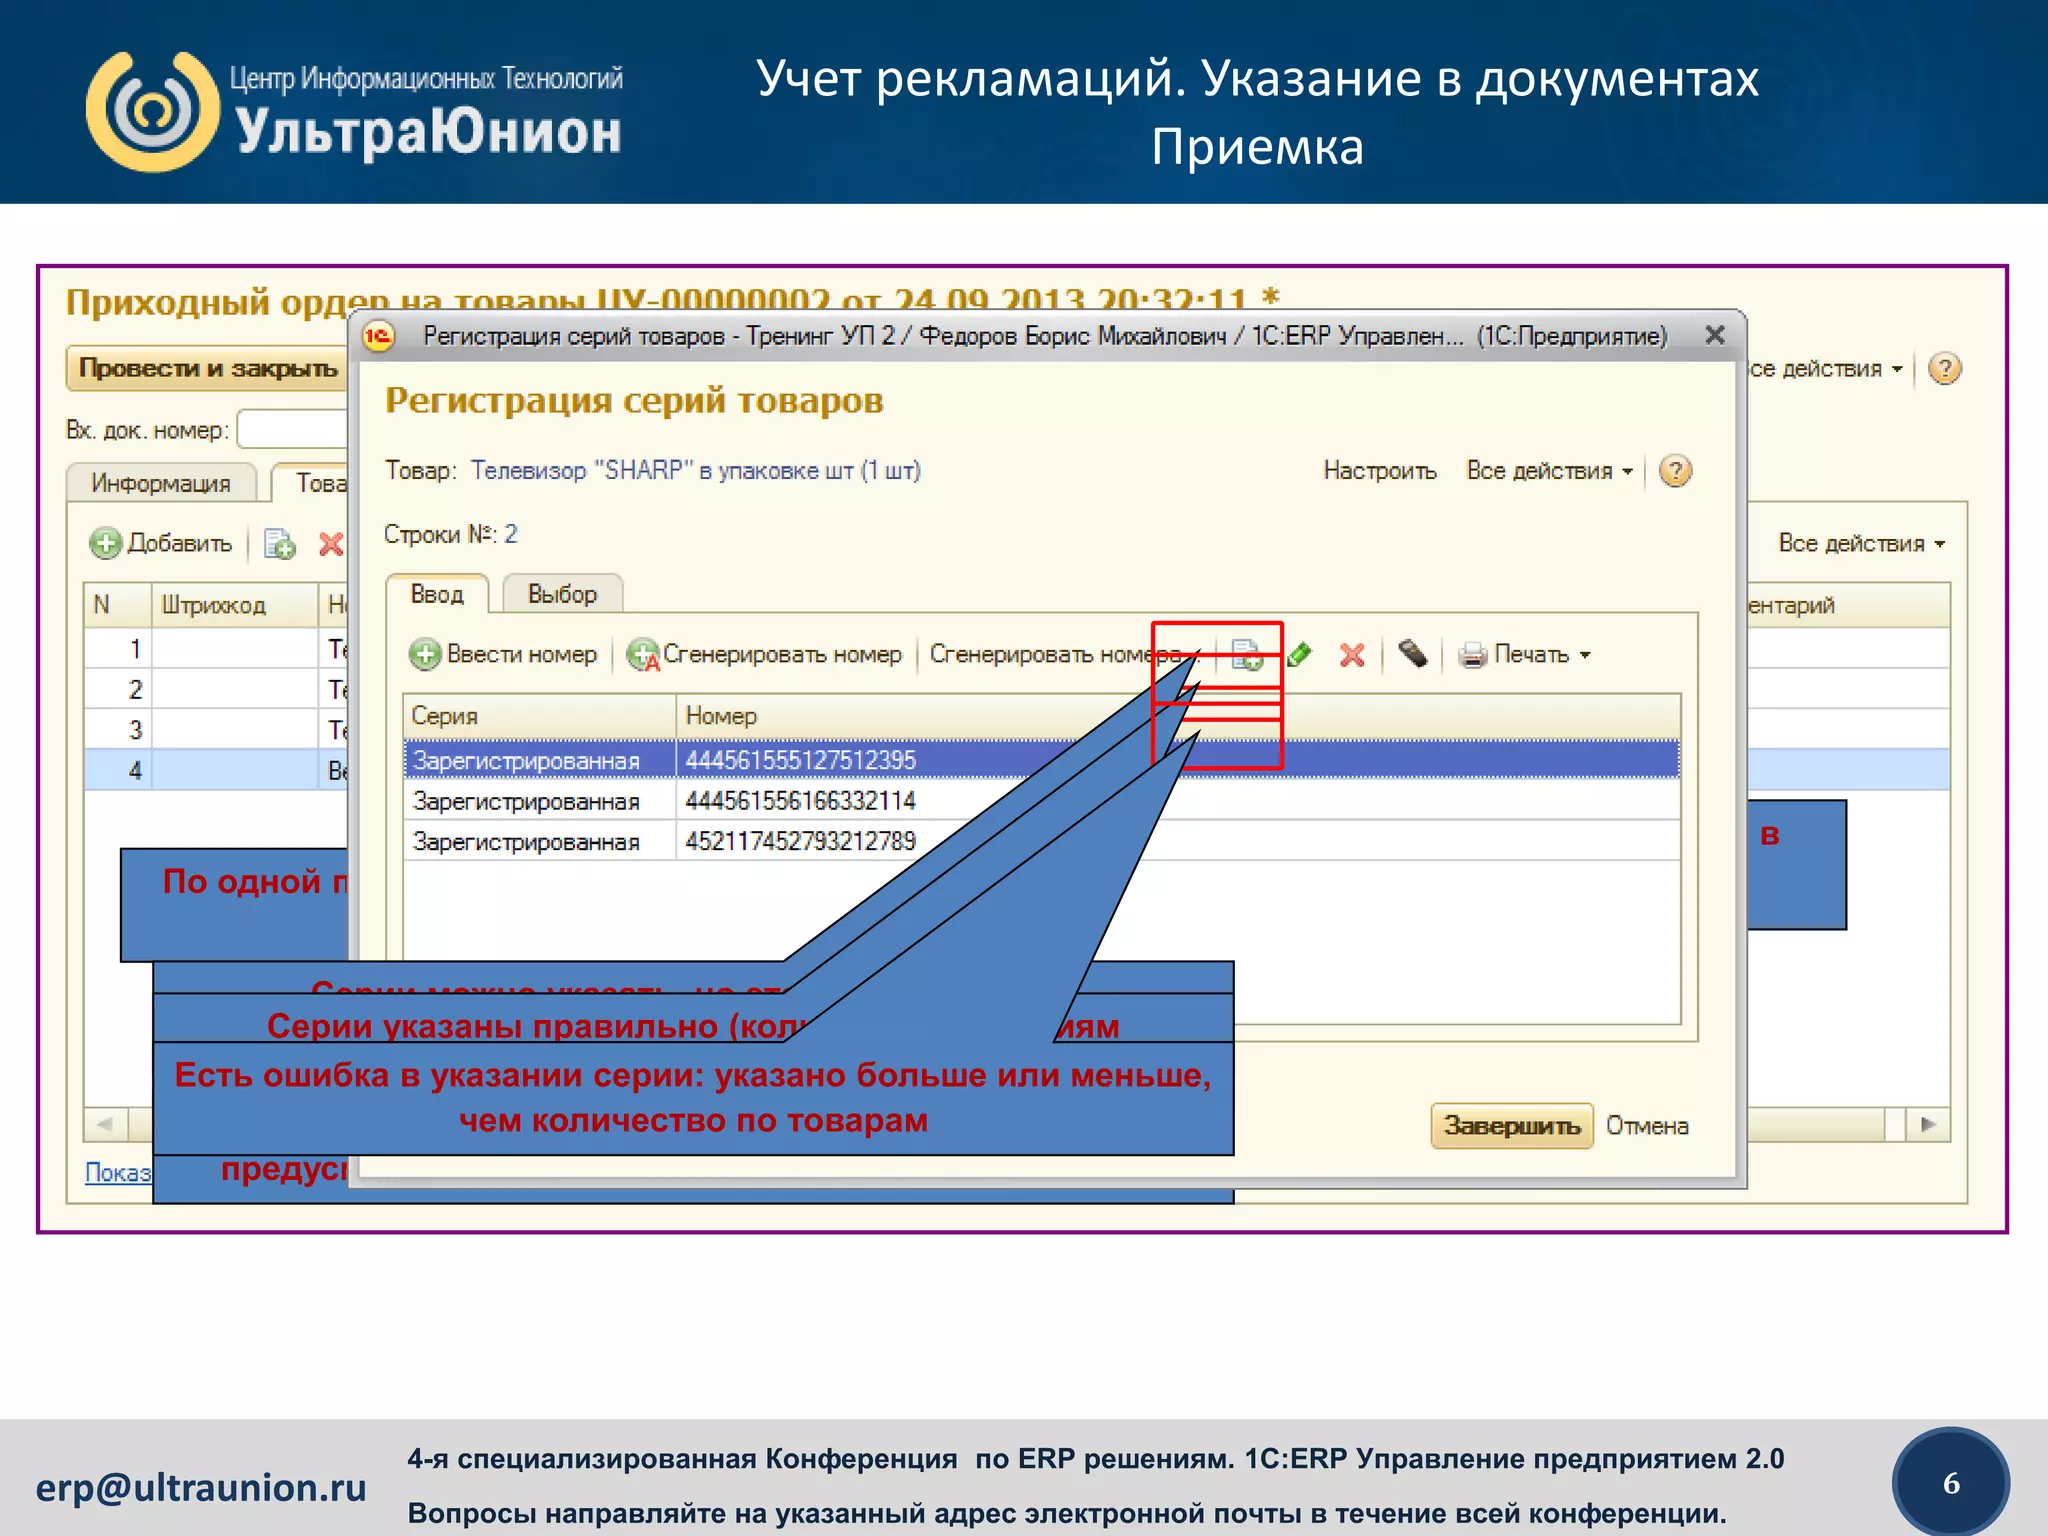
Task: Click the Штрихкод column header
Action: [x=235, y=605]
